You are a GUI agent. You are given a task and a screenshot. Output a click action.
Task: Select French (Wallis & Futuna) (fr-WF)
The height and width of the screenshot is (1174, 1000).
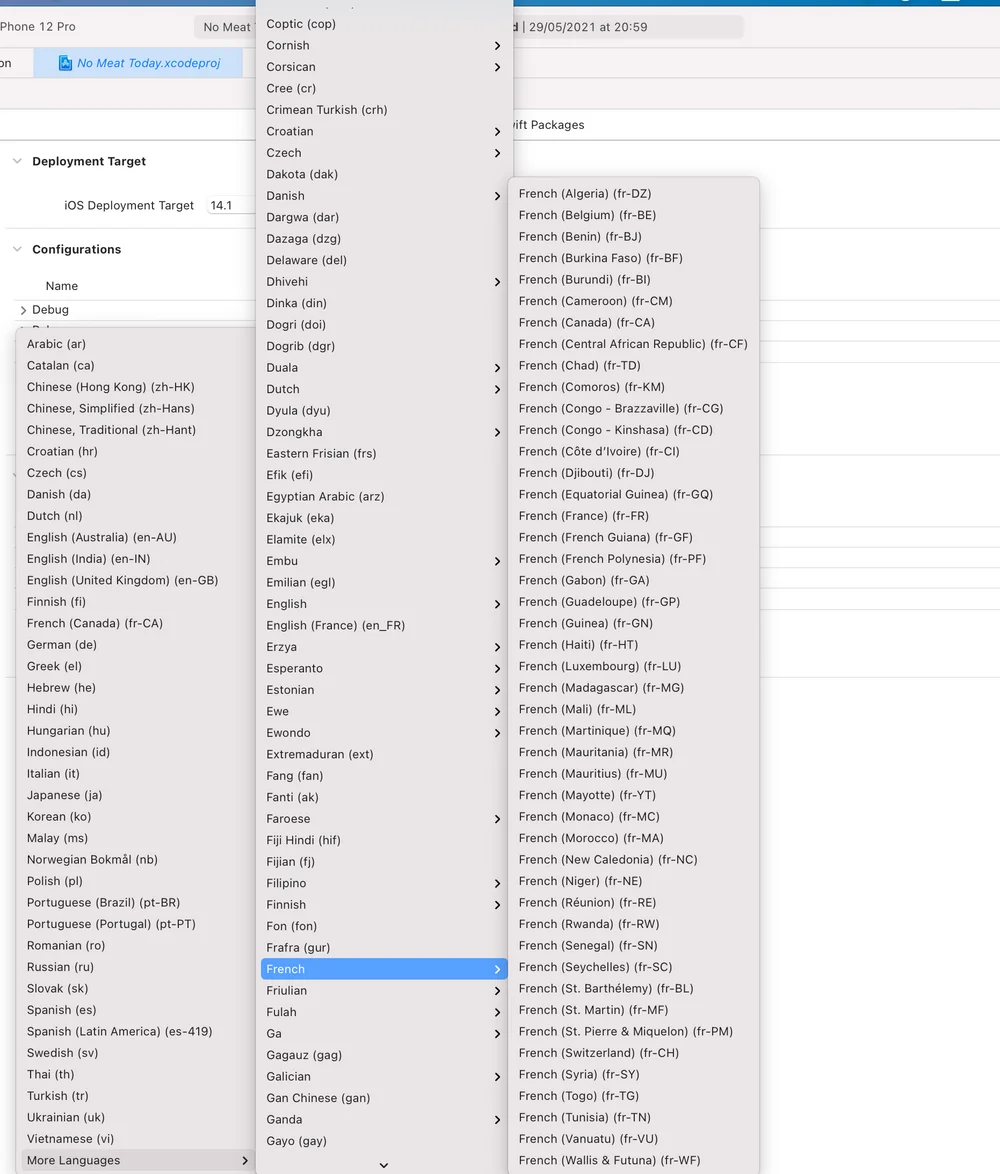tap(609, 1160)
